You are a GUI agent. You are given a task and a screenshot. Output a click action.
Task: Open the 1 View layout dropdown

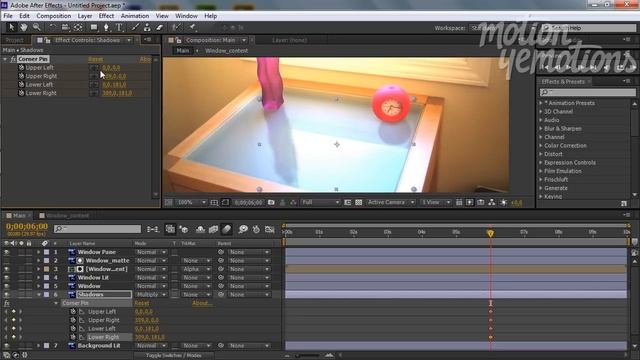(436, 202)
